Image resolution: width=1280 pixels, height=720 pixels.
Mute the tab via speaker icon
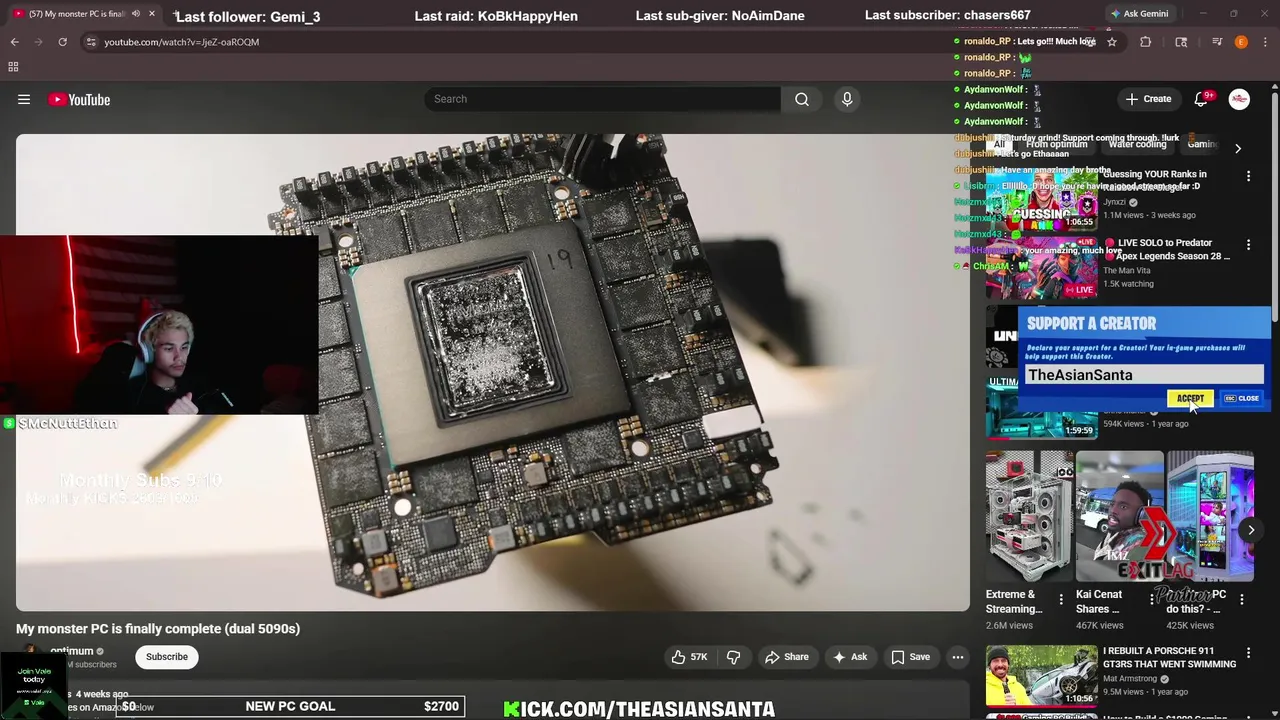click(136, 14)
